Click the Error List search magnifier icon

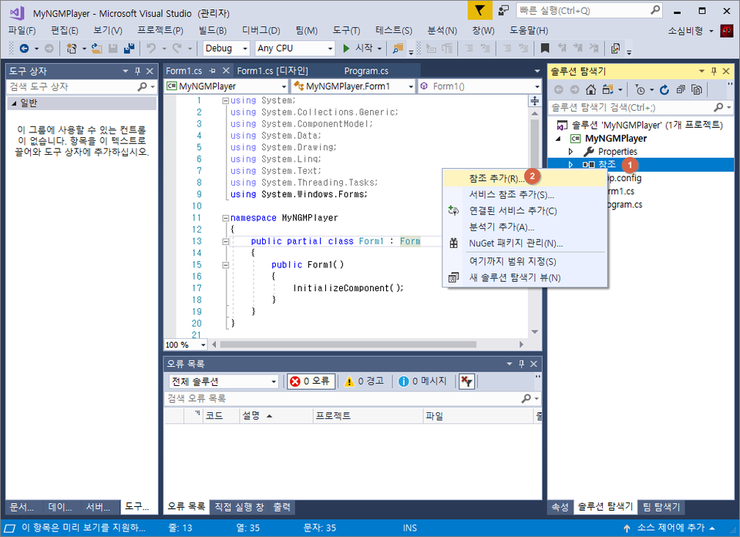(x=526, y=399)
